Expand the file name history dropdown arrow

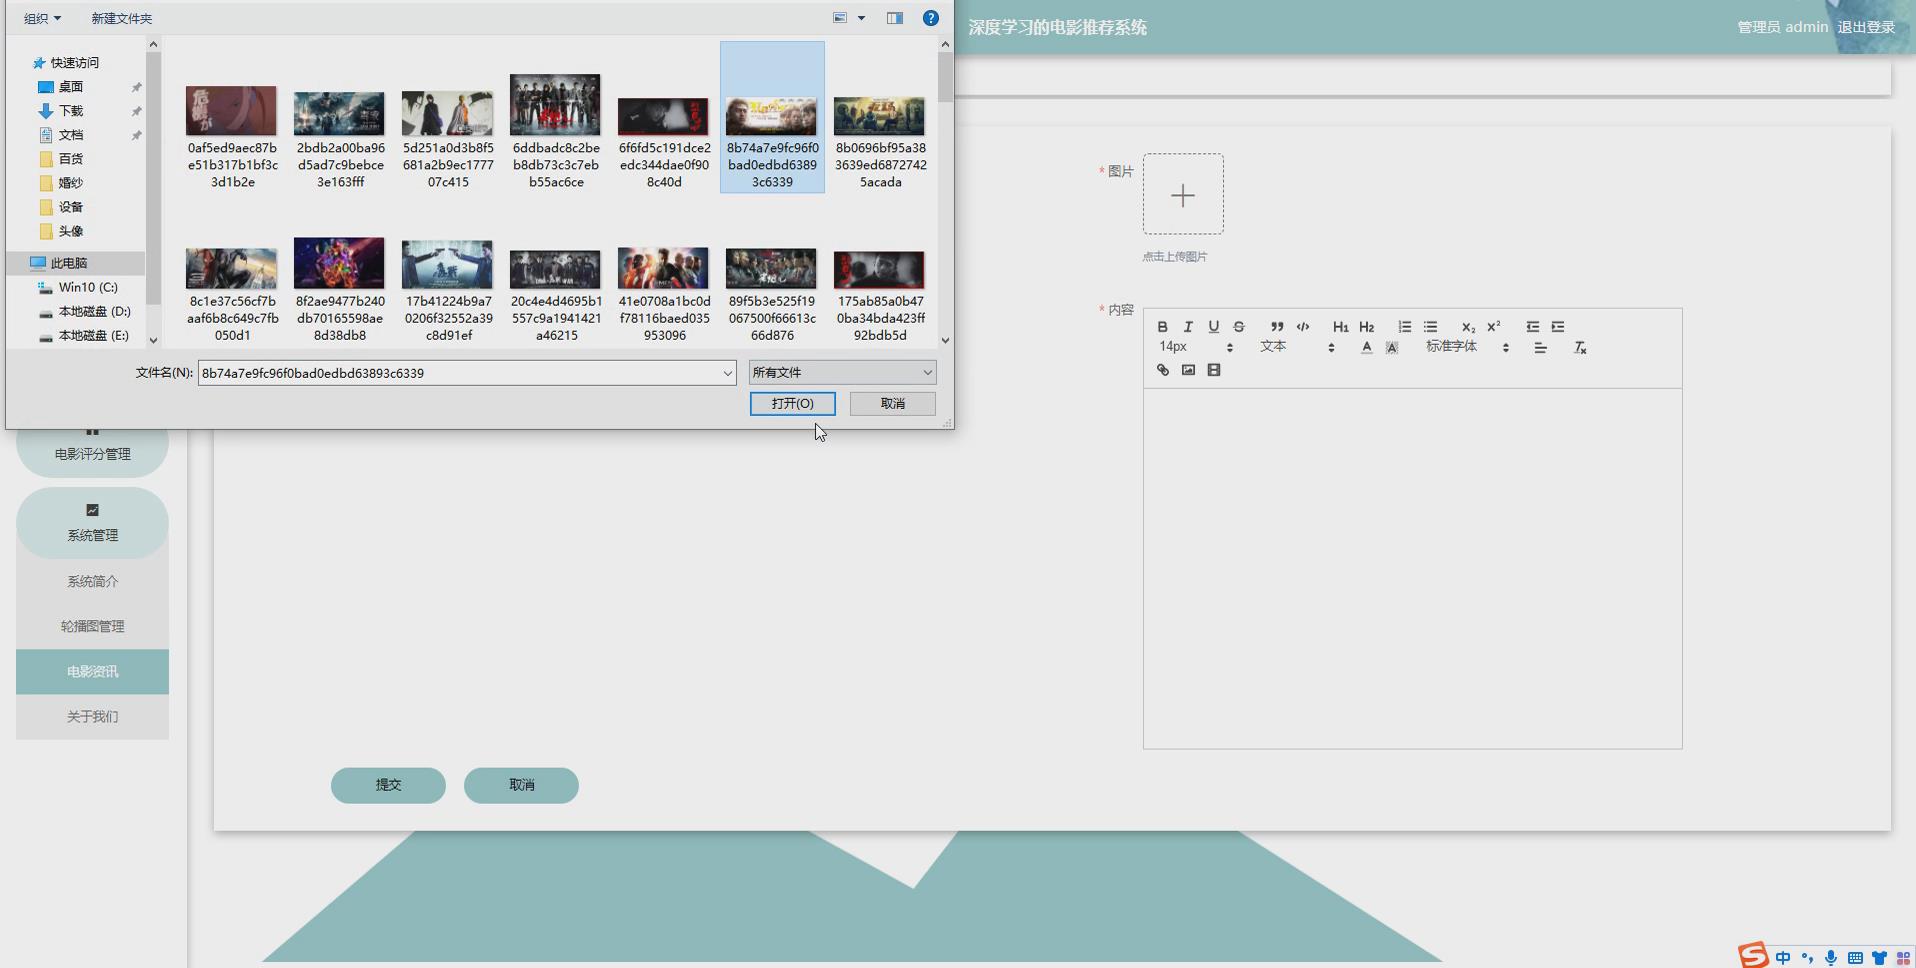click(x=727, y=373)
